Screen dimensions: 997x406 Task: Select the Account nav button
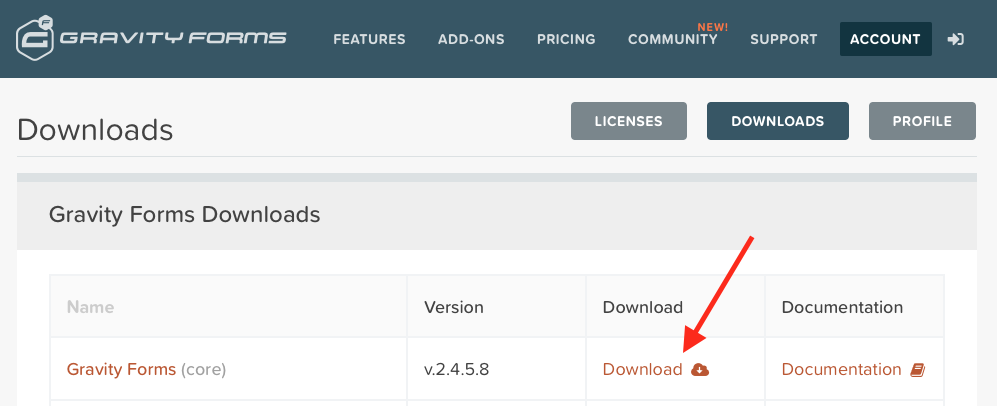click(885, 40)
